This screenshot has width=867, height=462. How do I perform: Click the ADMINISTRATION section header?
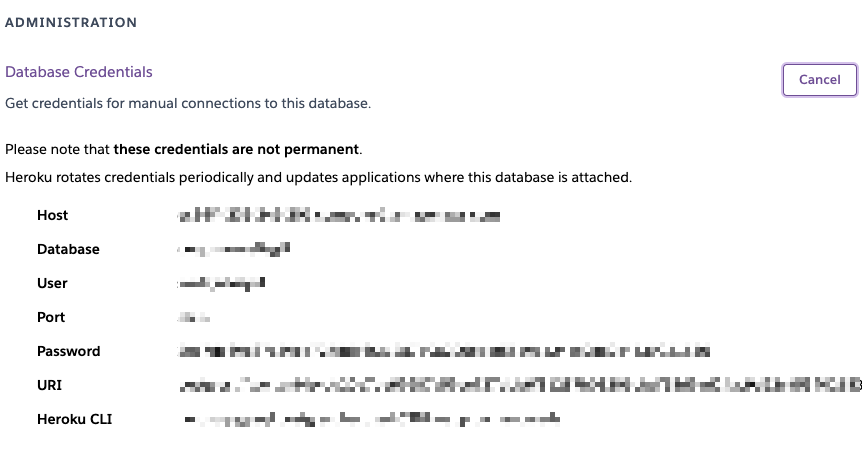point(71,23)
